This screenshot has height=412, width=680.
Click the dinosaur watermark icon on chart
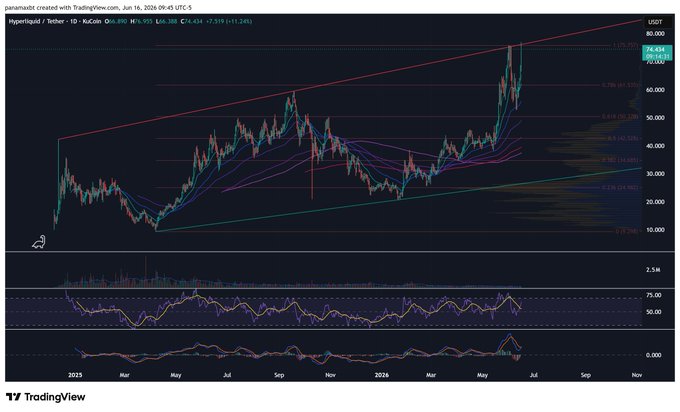[39, 242]
